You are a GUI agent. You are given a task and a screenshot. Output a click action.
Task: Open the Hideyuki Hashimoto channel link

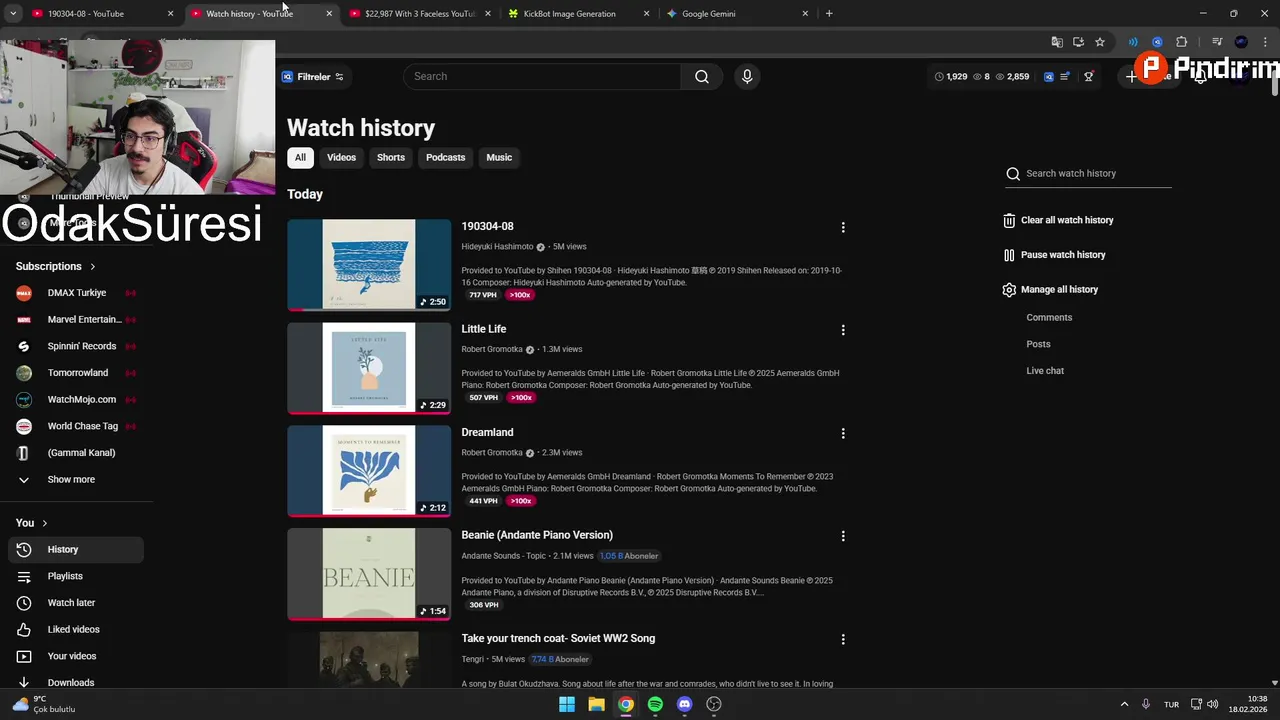click(x=497, y=247)
